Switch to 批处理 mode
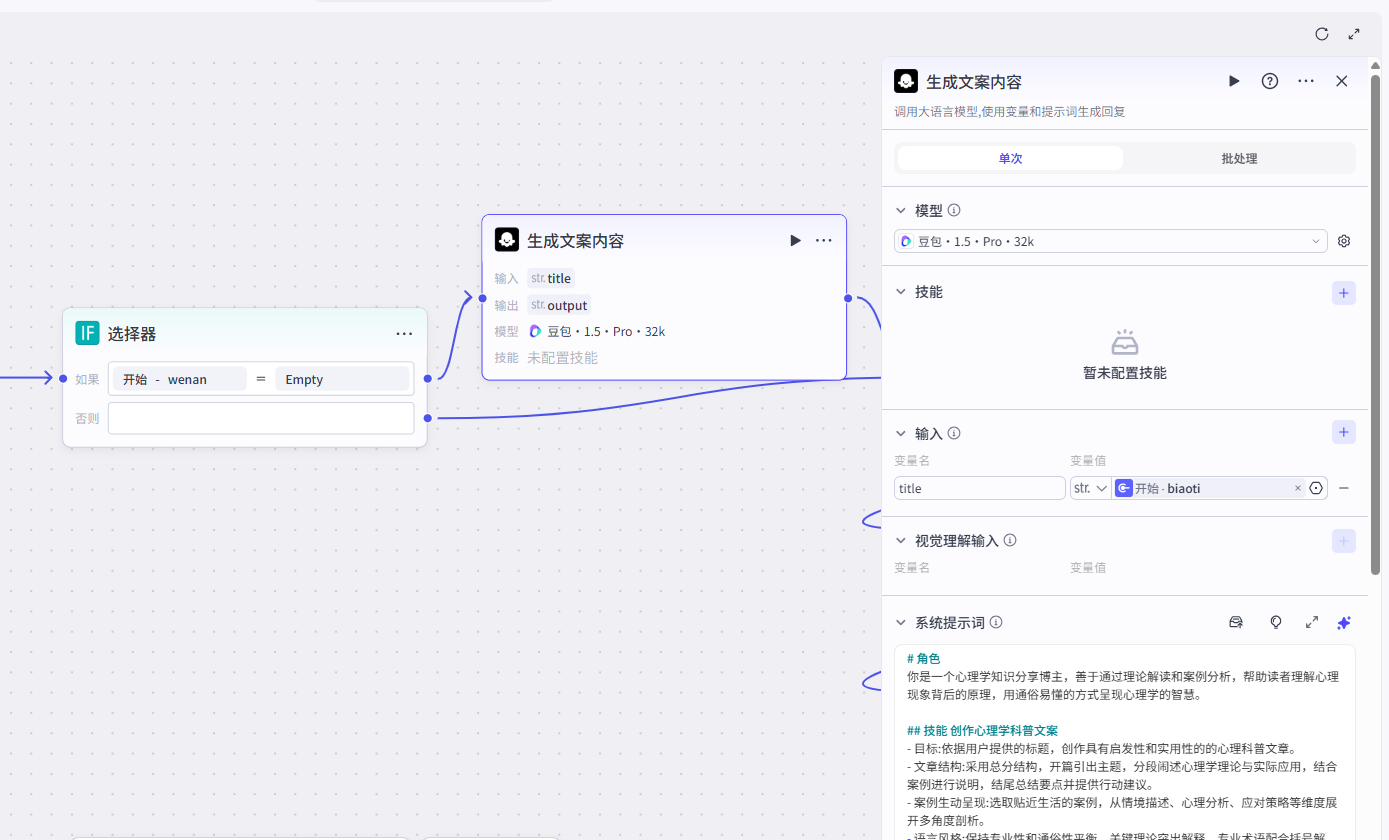 pos(1239,158)
